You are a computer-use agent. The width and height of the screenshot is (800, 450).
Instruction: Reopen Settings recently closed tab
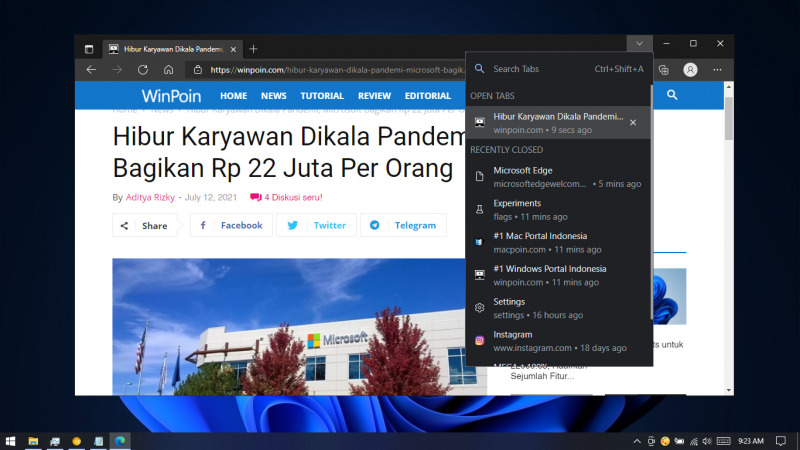tap(558, 308)
